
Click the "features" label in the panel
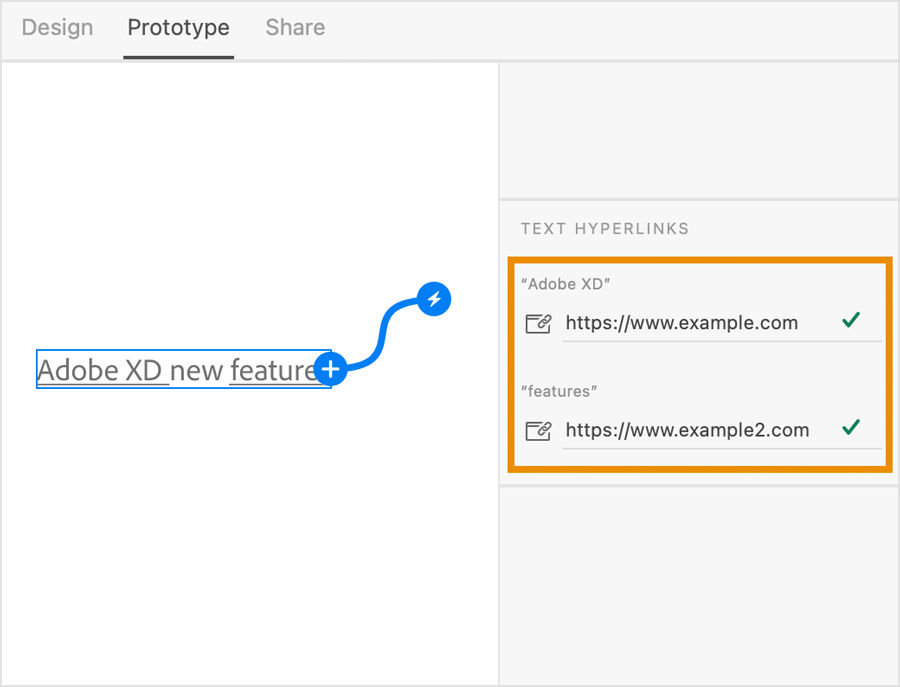tap(559, 391)
